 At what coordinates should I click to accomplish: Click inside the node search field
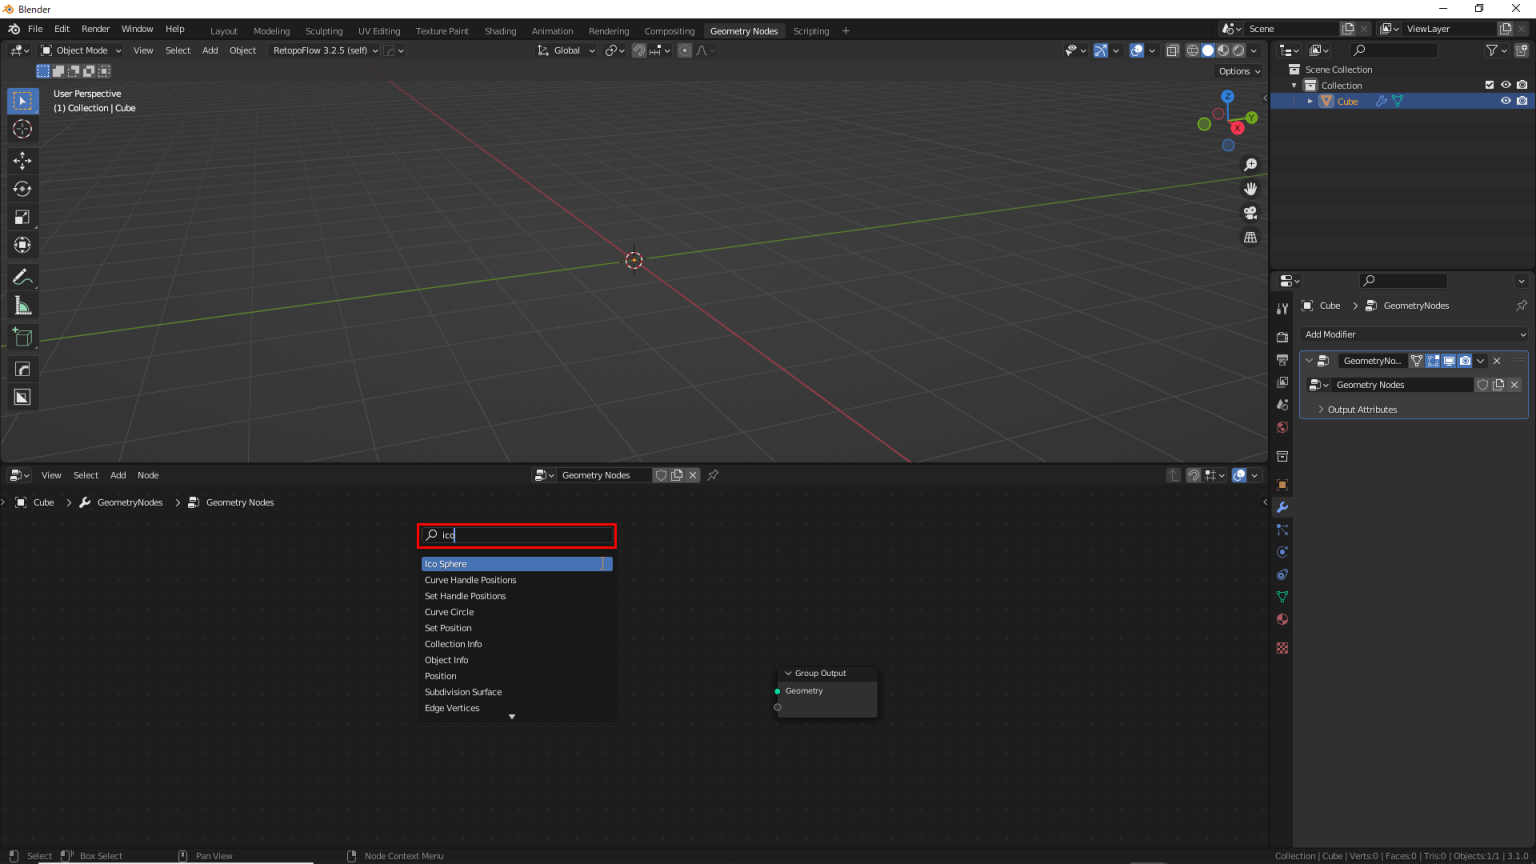point(516,535)
